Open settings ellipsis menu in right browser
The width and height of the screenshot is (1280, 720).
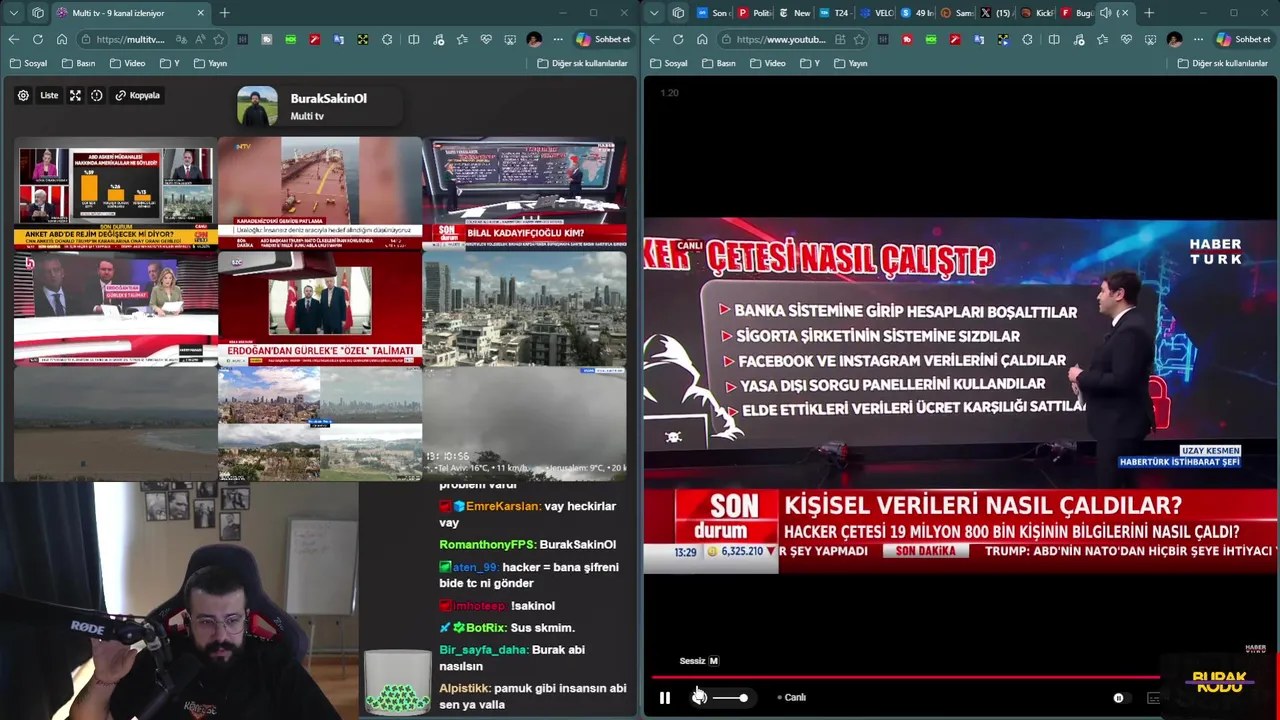tap(1198, 39)
